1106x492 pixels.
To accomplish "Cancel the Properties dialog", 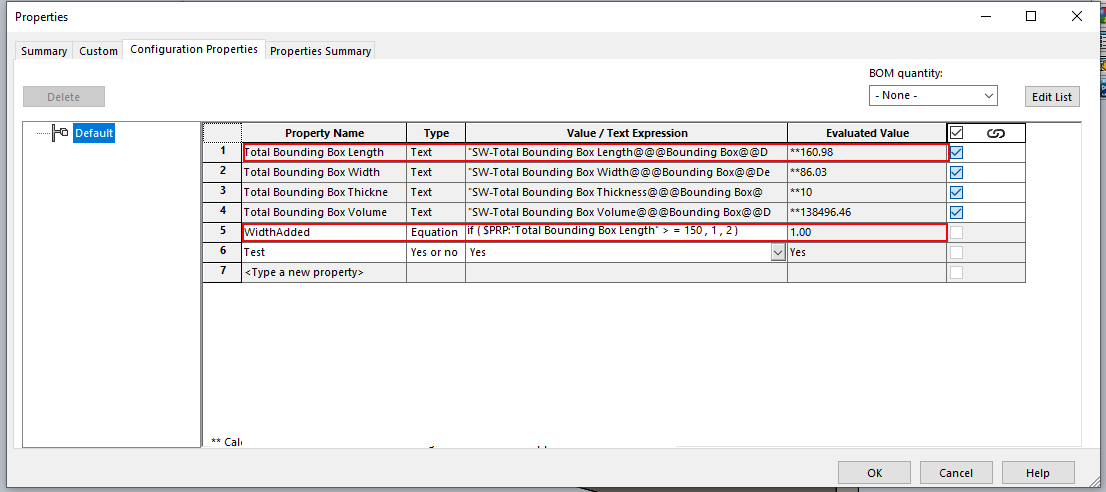I will pos(956,473).
